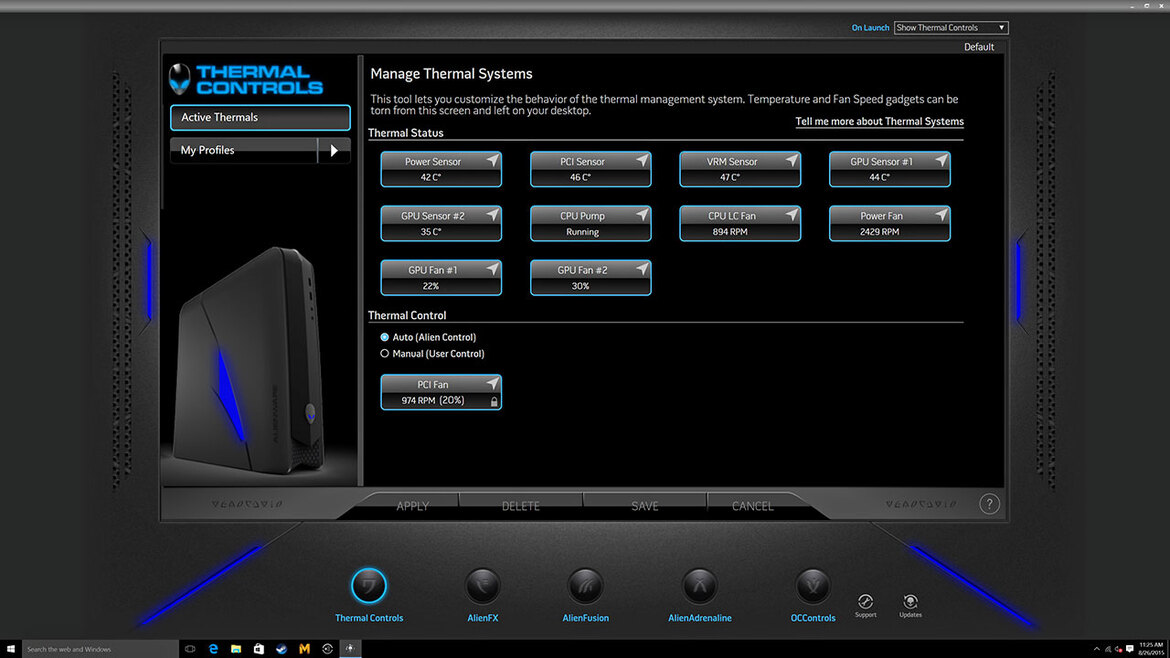The width and height of the screenshot is (1170, 658).
Task: Click the PCI Fan gadget arrow icon
Action: [492, 383]
